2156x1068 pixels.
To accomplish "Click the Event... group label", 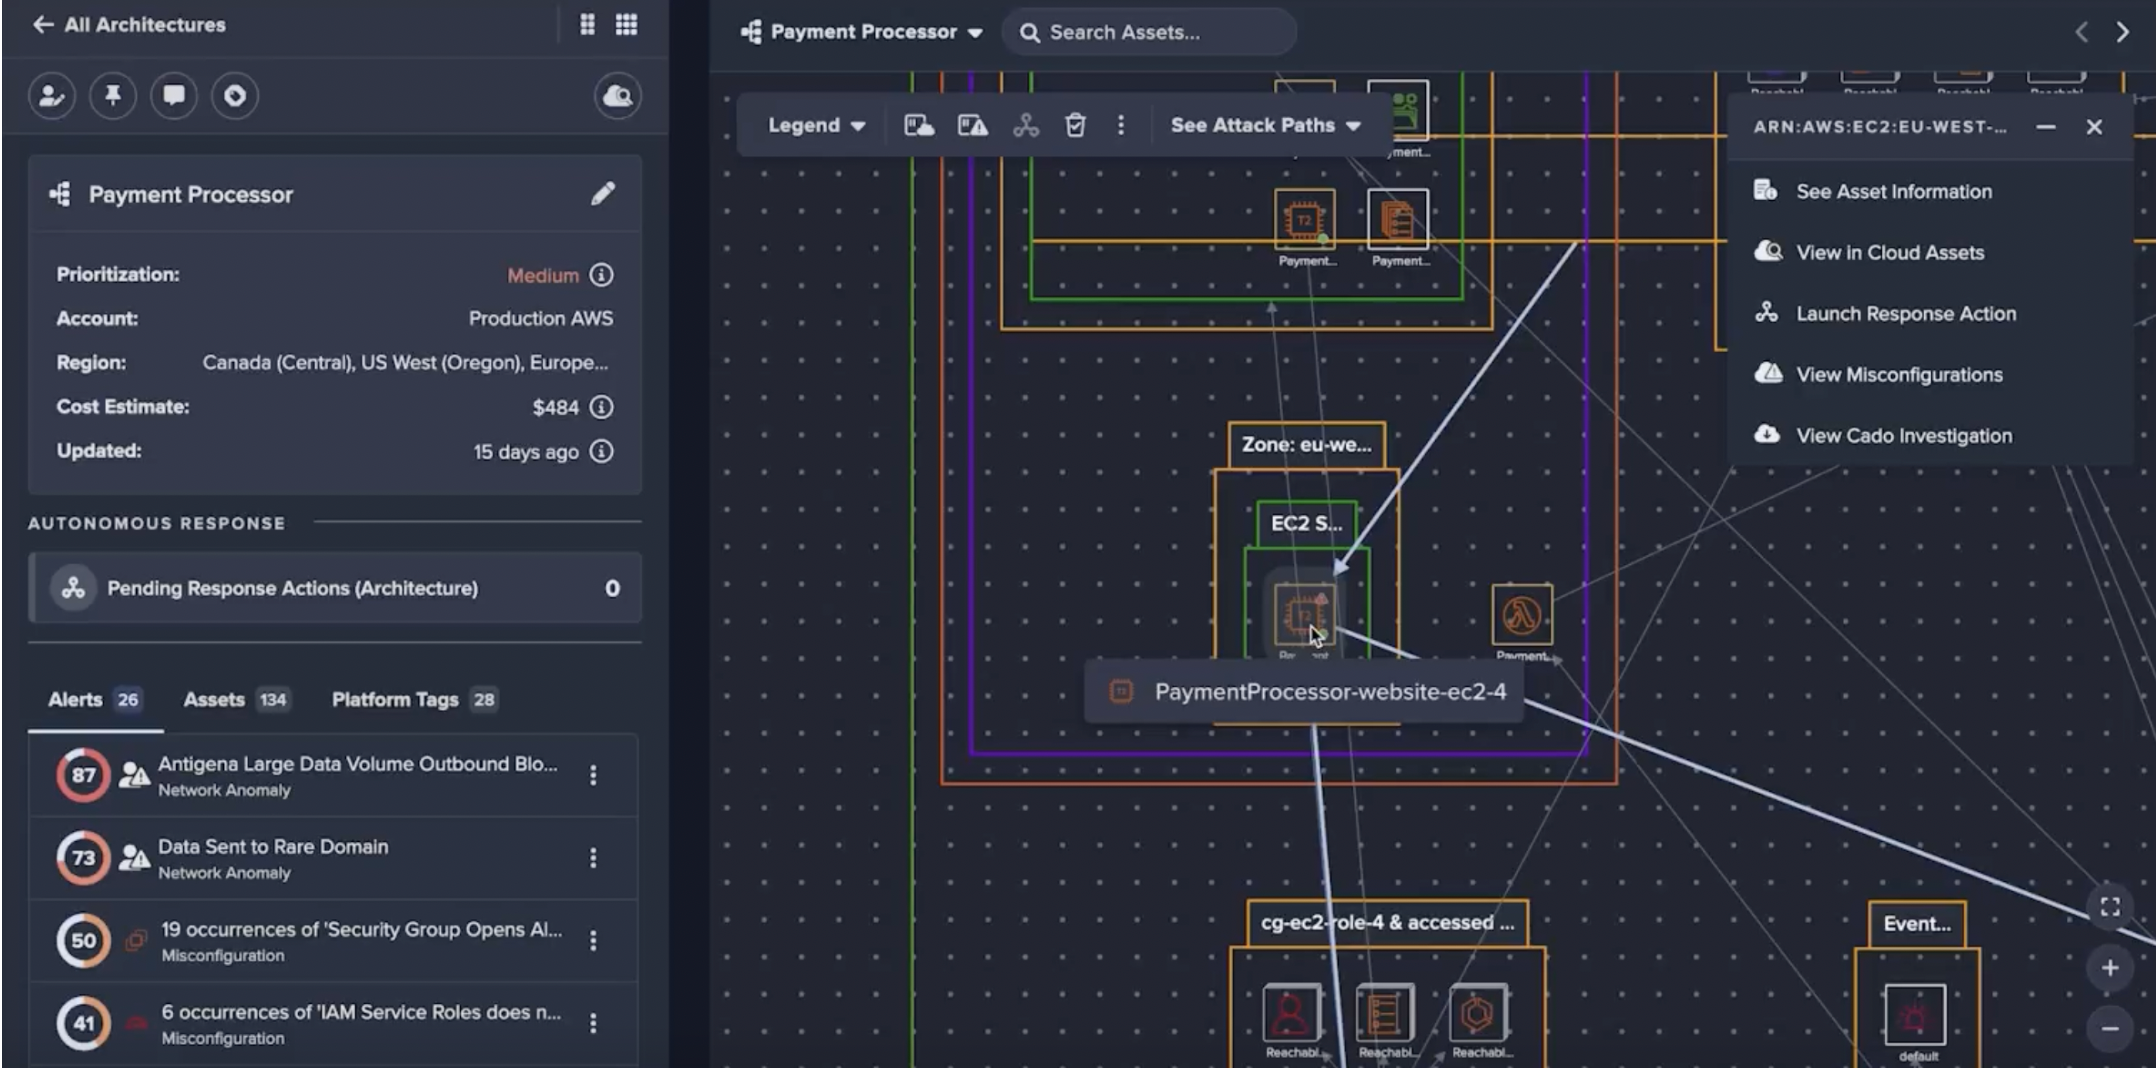I will click(x=1917, y=924).
